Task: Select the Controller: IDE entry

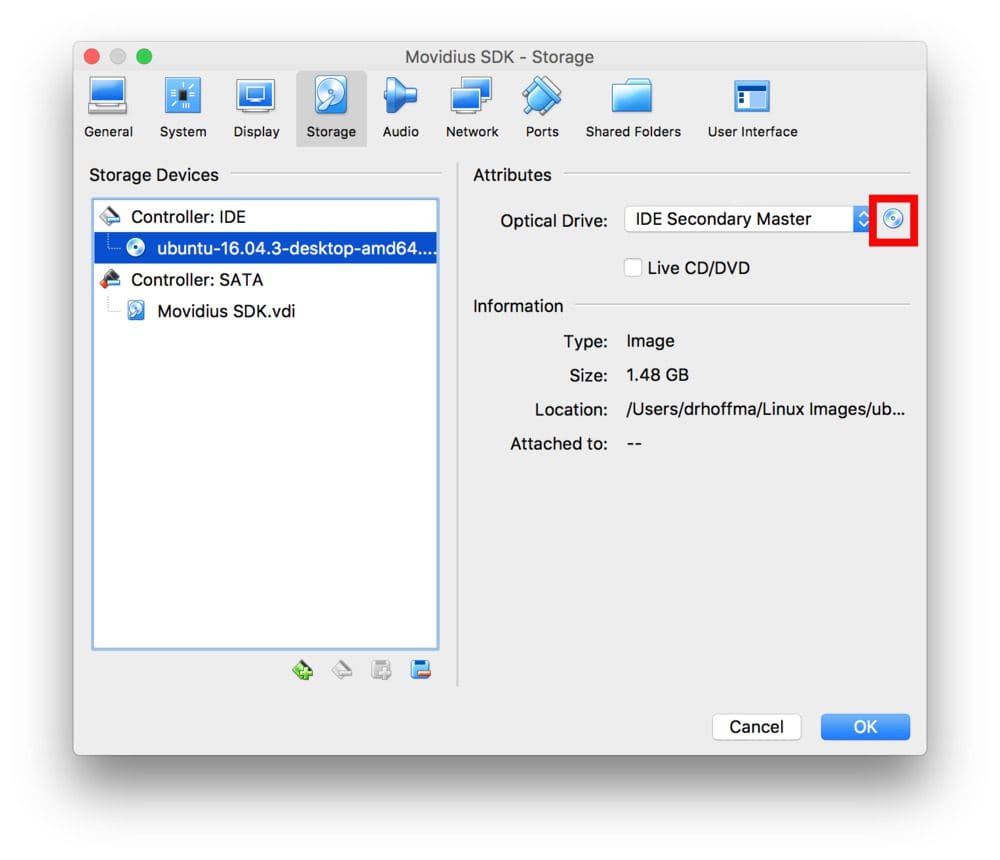Action: point(189,216)
